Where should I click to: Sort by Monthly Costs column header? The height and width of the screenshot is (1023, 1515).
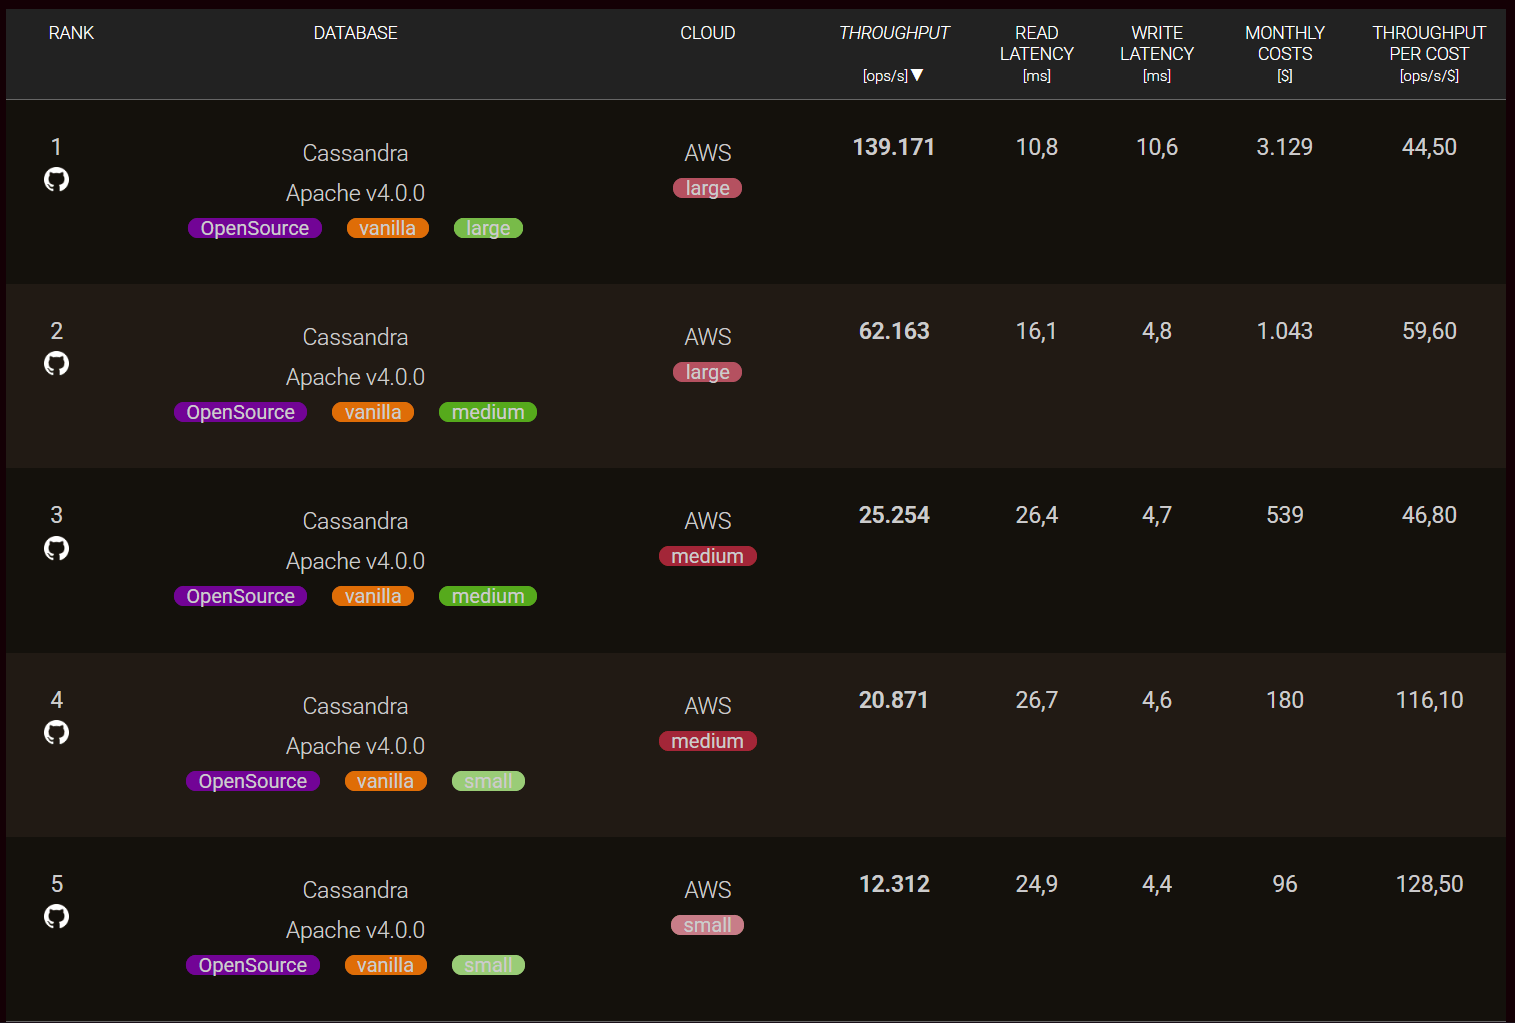pos(1284,53)
